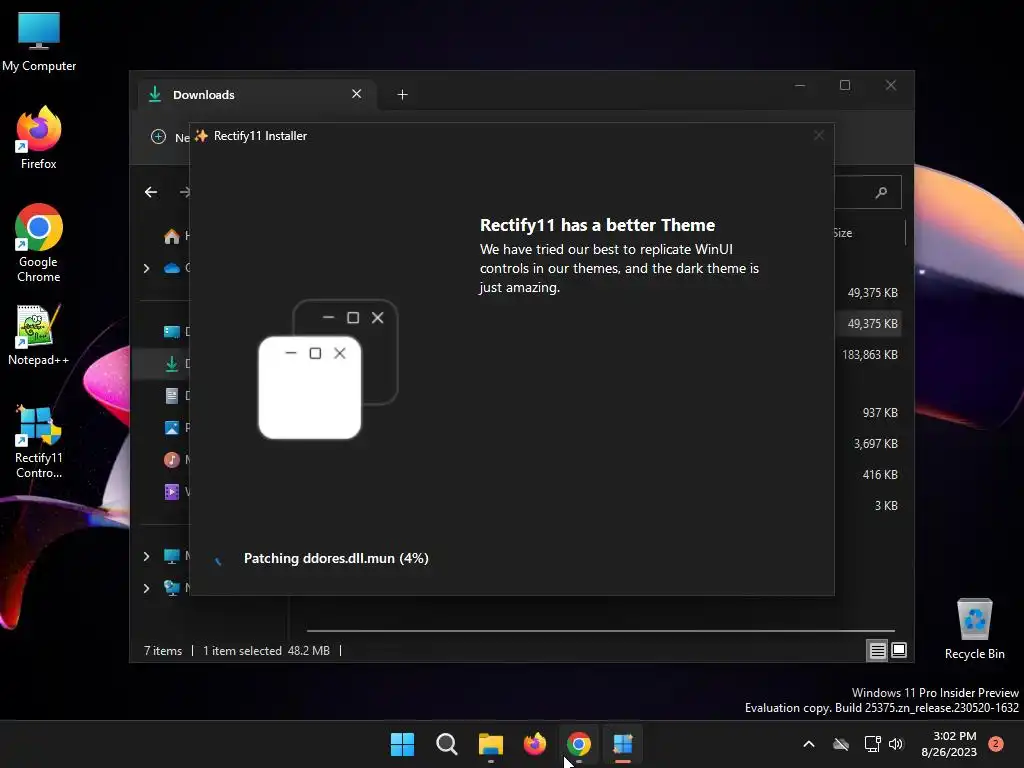This screenshot has width=1024, height=768.
Task: Expand the OneDrive sidebar node
Action: 146,268
